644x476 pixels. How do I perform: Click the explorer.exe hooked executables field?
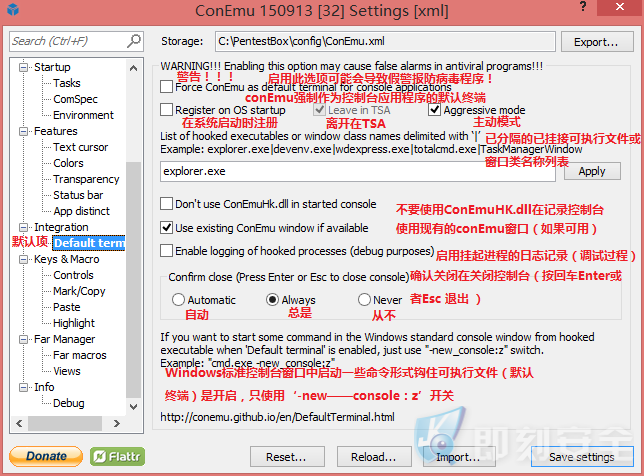coord(358,171)
